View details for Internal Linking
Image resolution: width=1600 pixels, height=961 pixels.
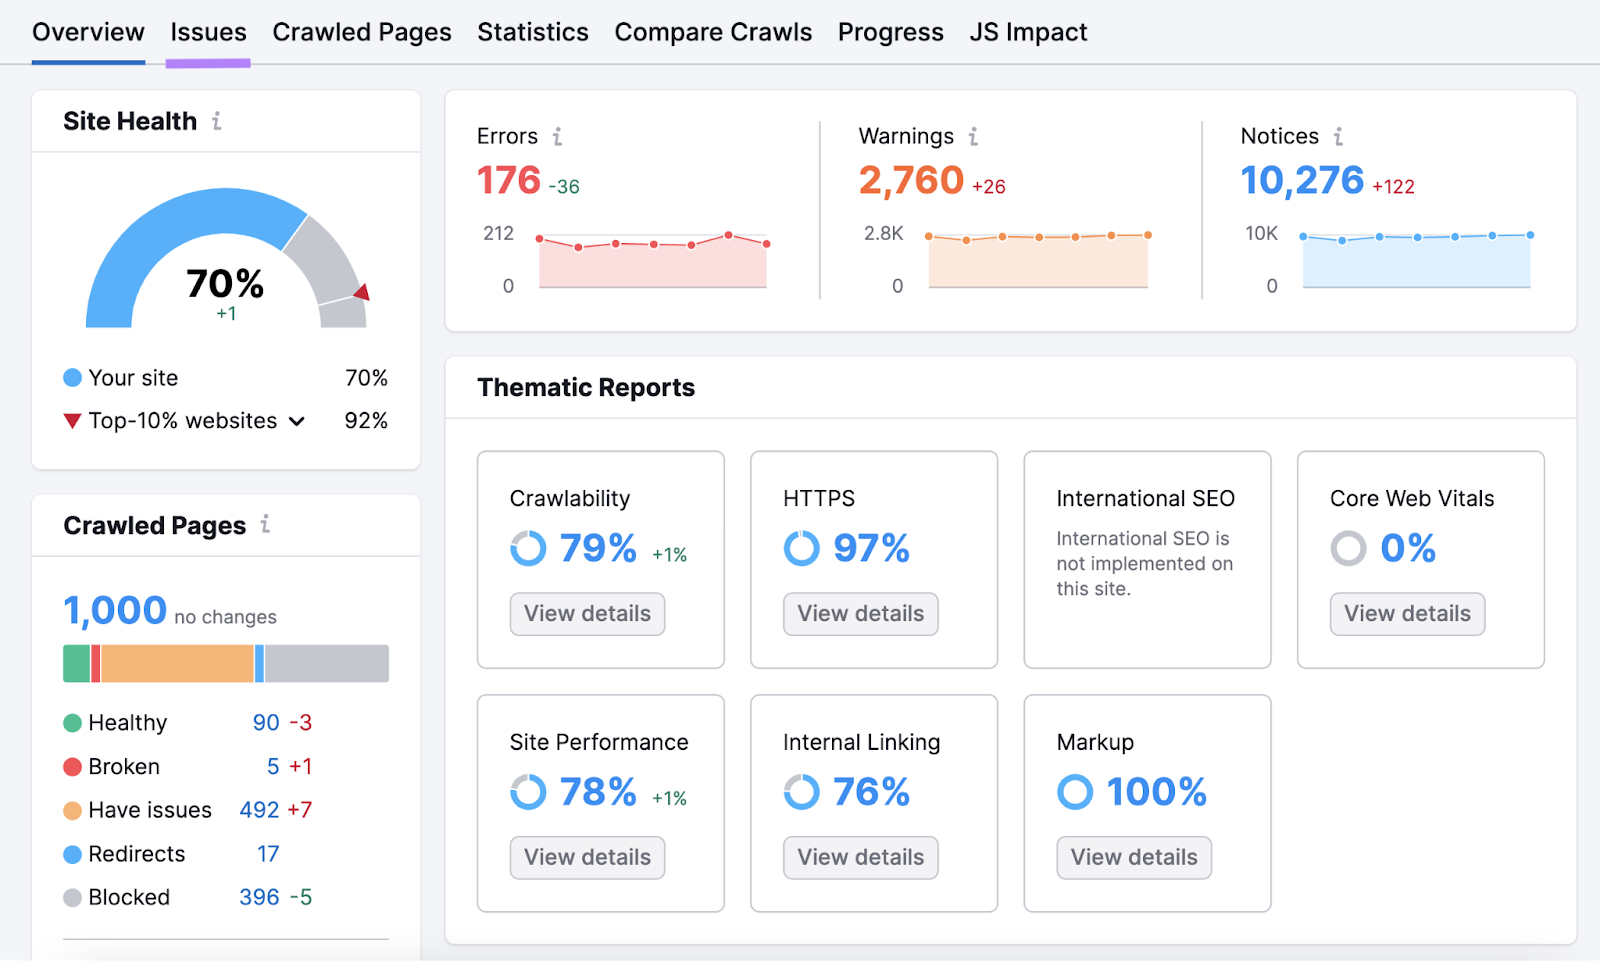point(860,857)
